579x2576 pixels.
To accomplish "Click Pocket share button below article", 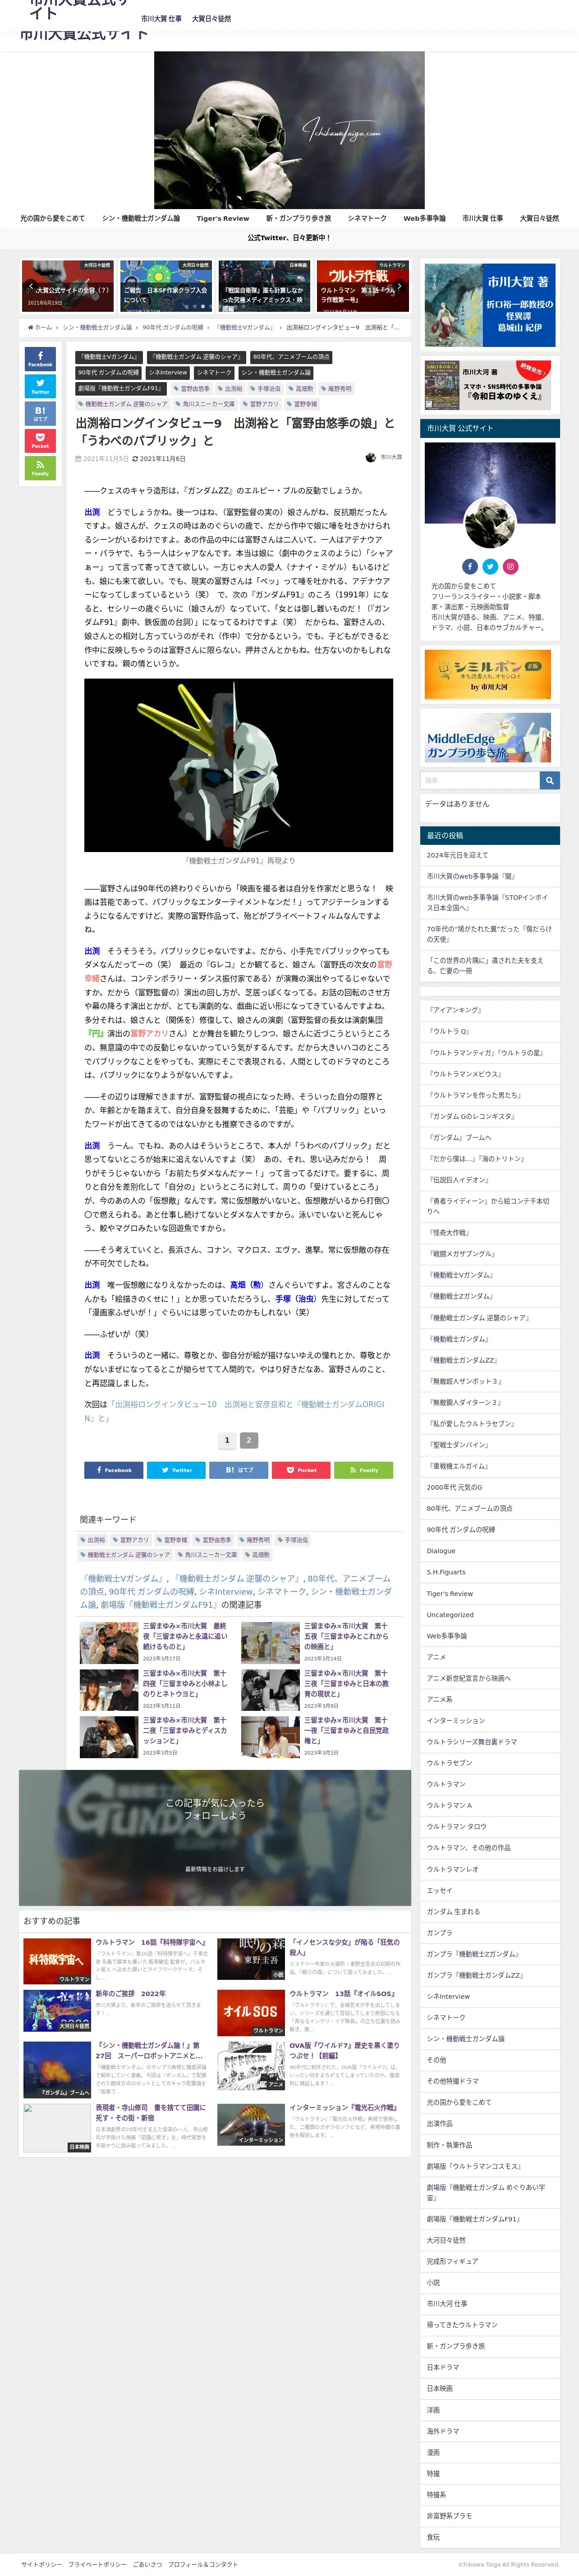I will pos(301,1469).
